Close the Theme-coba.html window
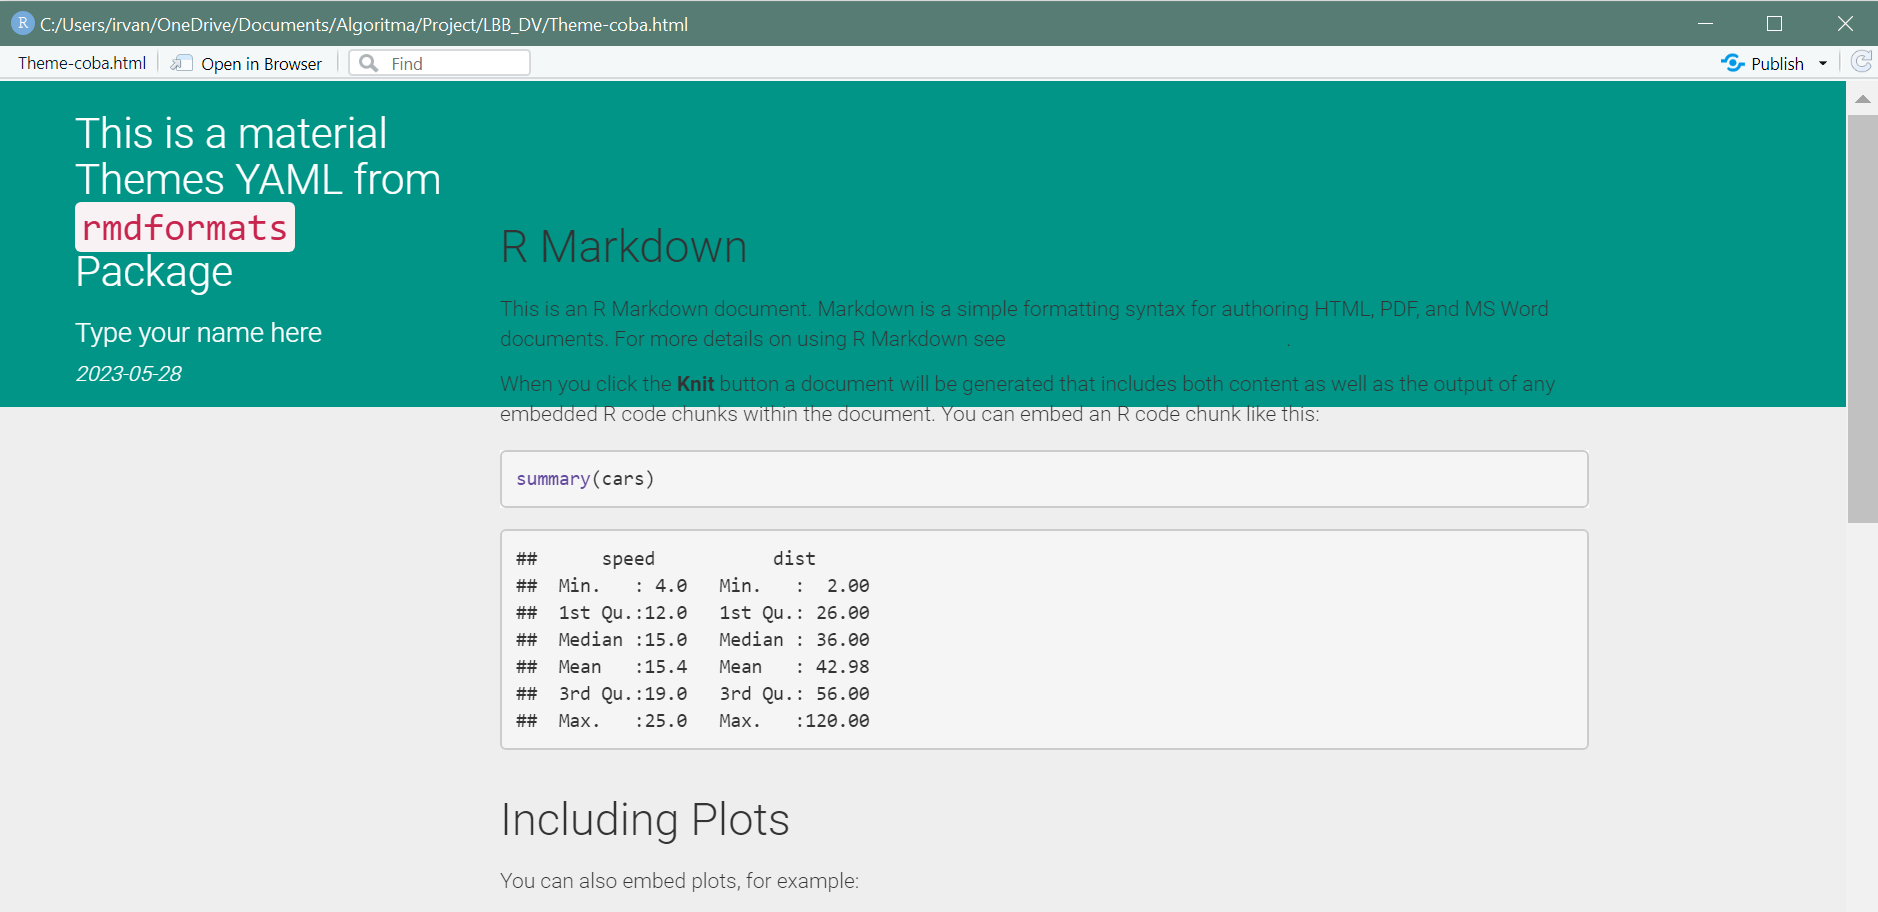Screen dimensions: 1878x912 click(x=1845, y=23)
